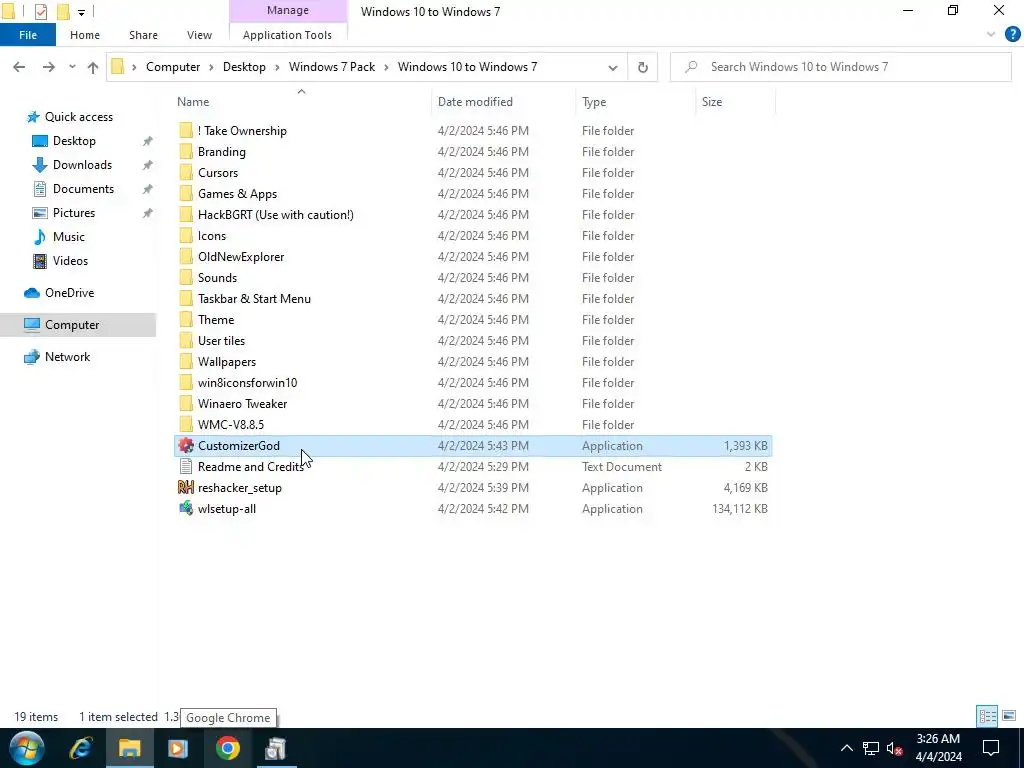Sort files by the Name column
The width and height of the screenshot is (1024, 768).
(193, 102)
